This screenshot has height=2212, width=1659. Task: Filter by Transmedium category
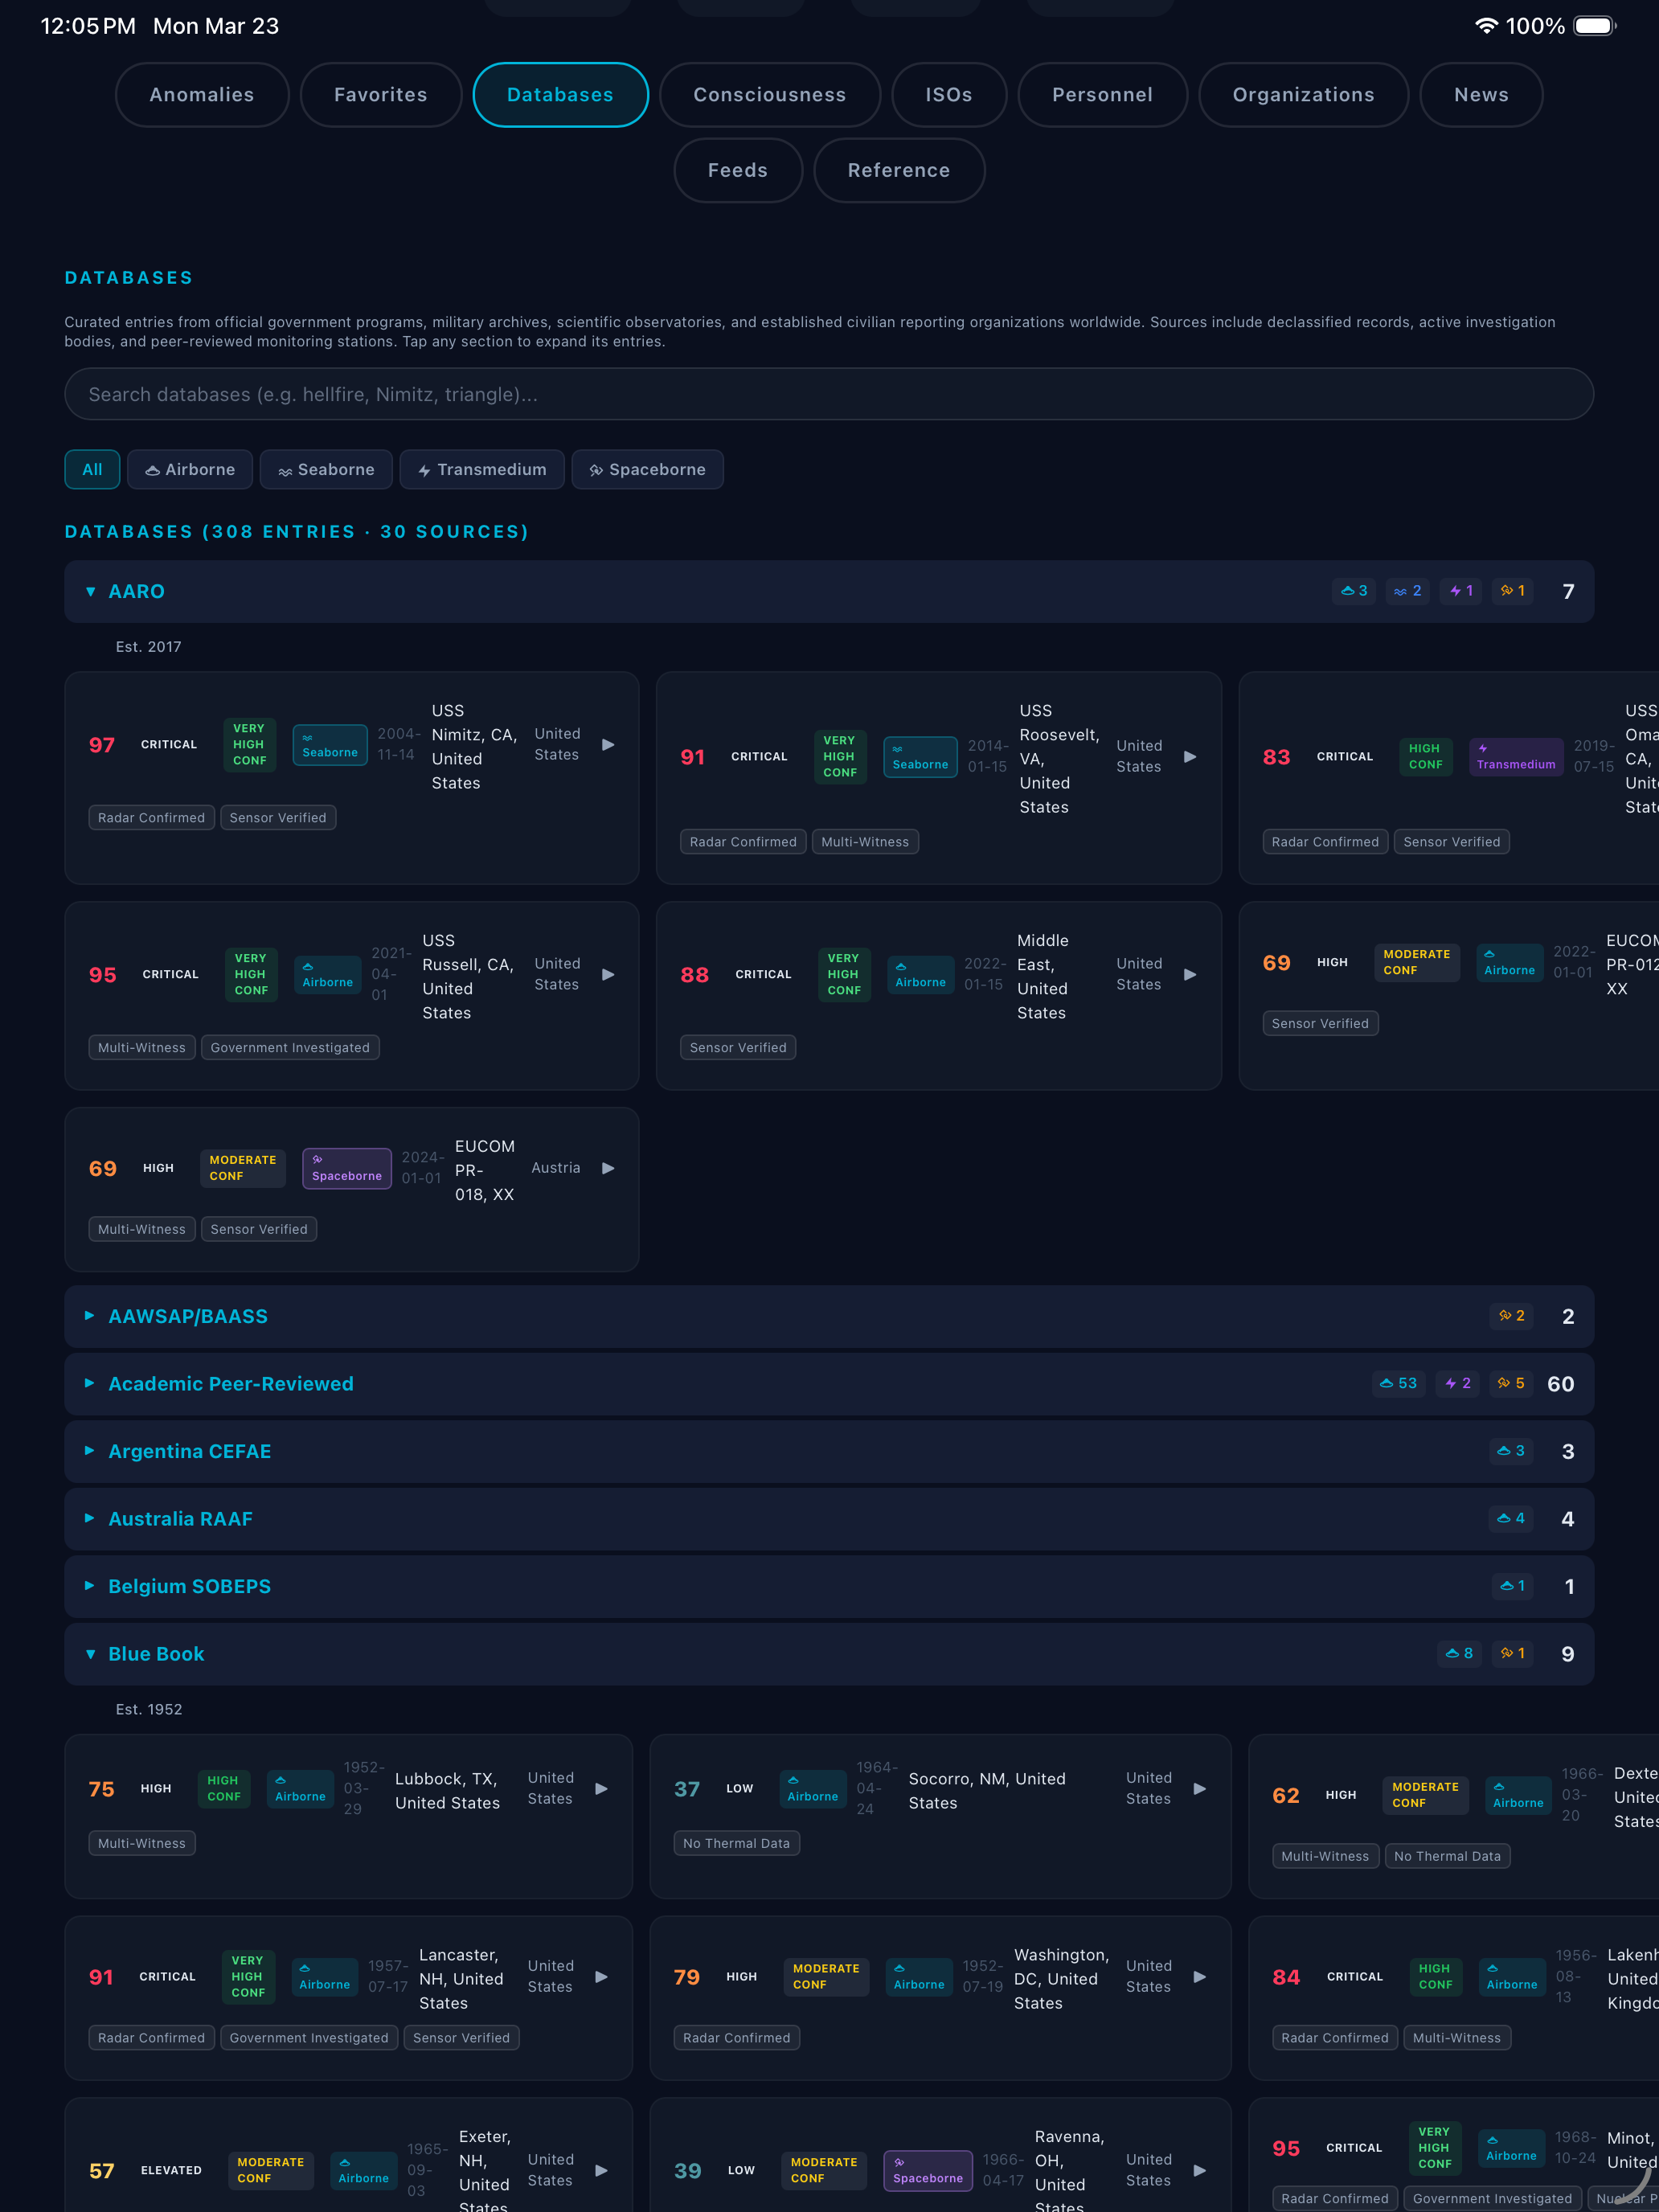[x=482, y=469]
